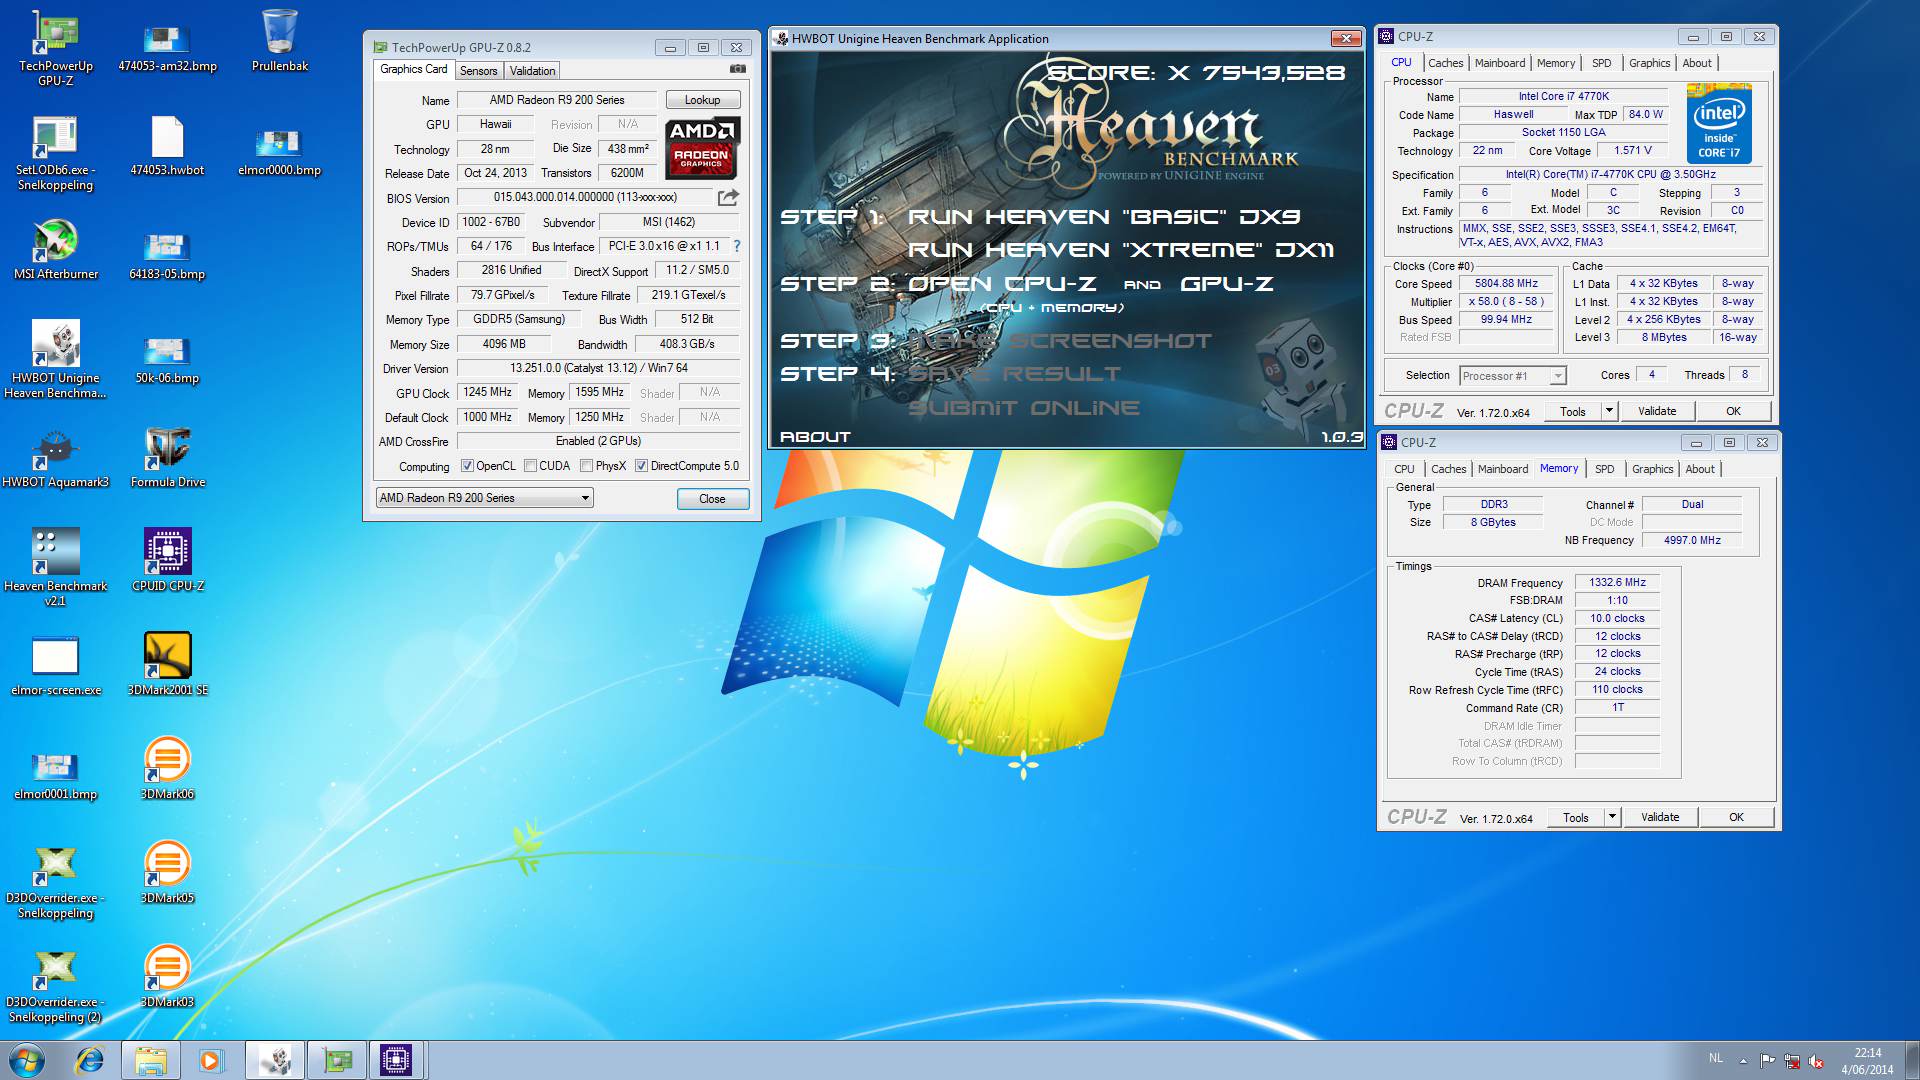Image resolution: width=1920 pixels, height=1080 pixels.
Task: Click the Close button in GPU-Z
Action: click(x=712, y=499)
